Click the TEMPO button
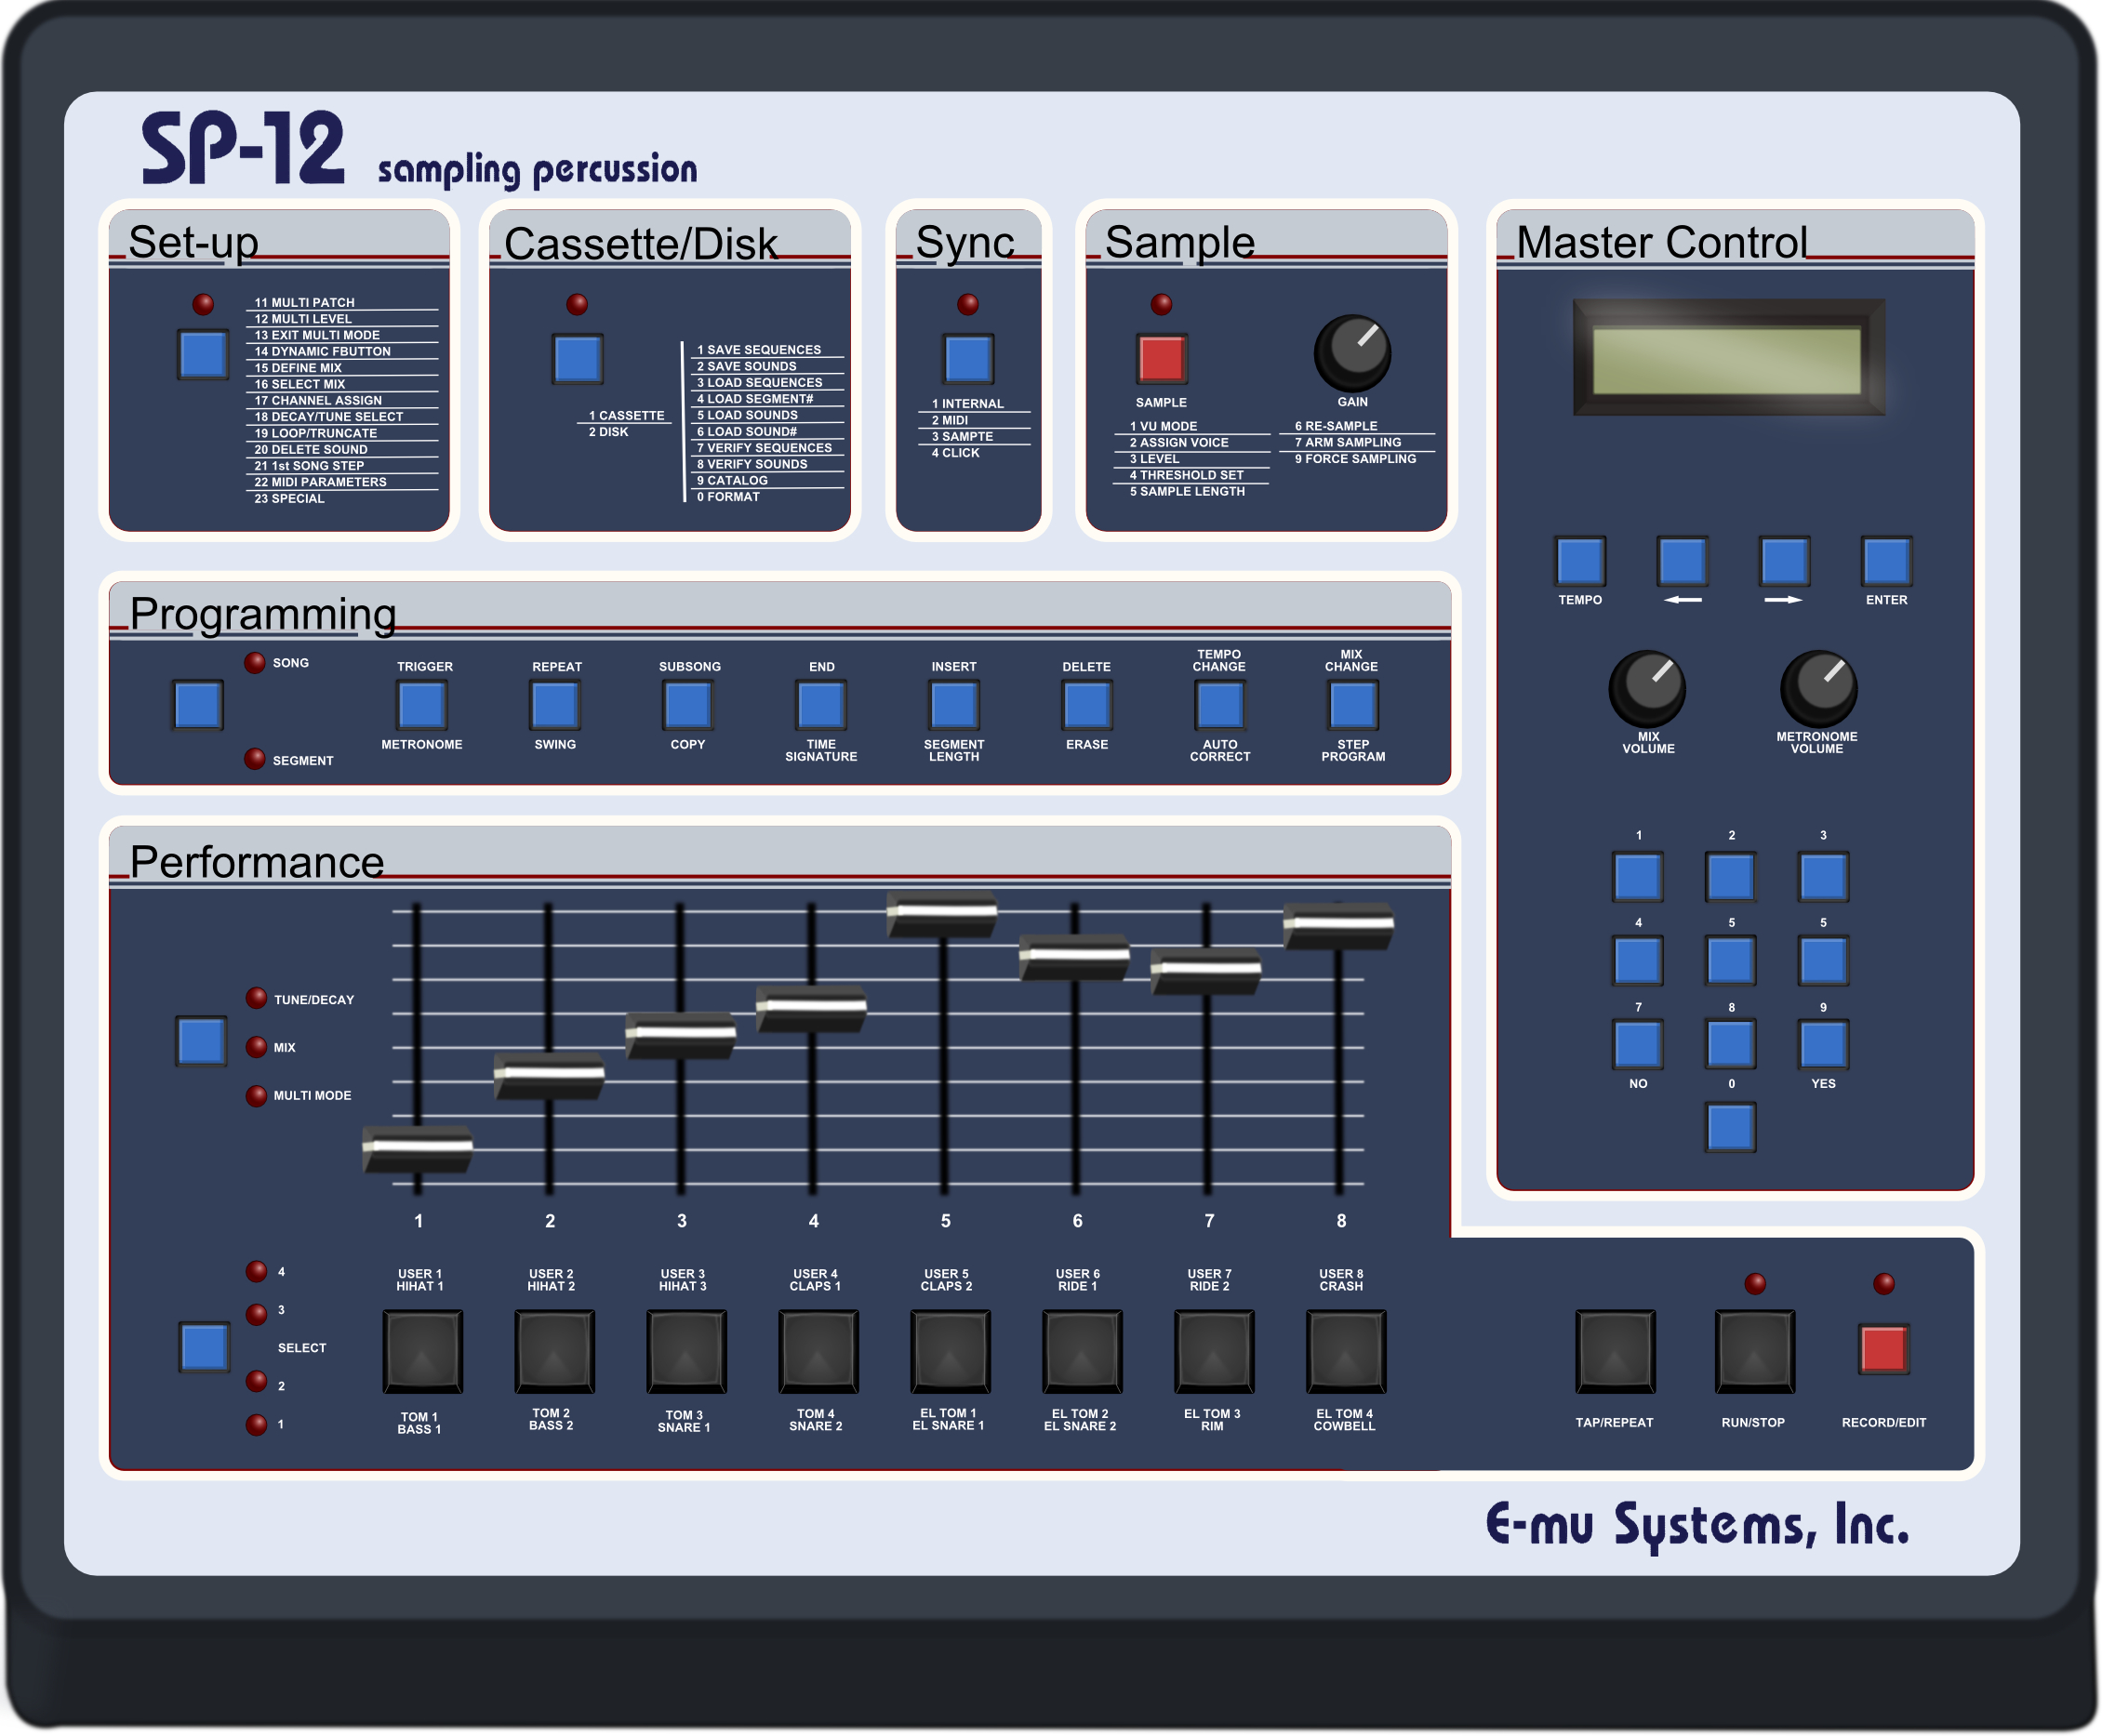This screenshot has width=2102, height=1736. pos(1580,561)
